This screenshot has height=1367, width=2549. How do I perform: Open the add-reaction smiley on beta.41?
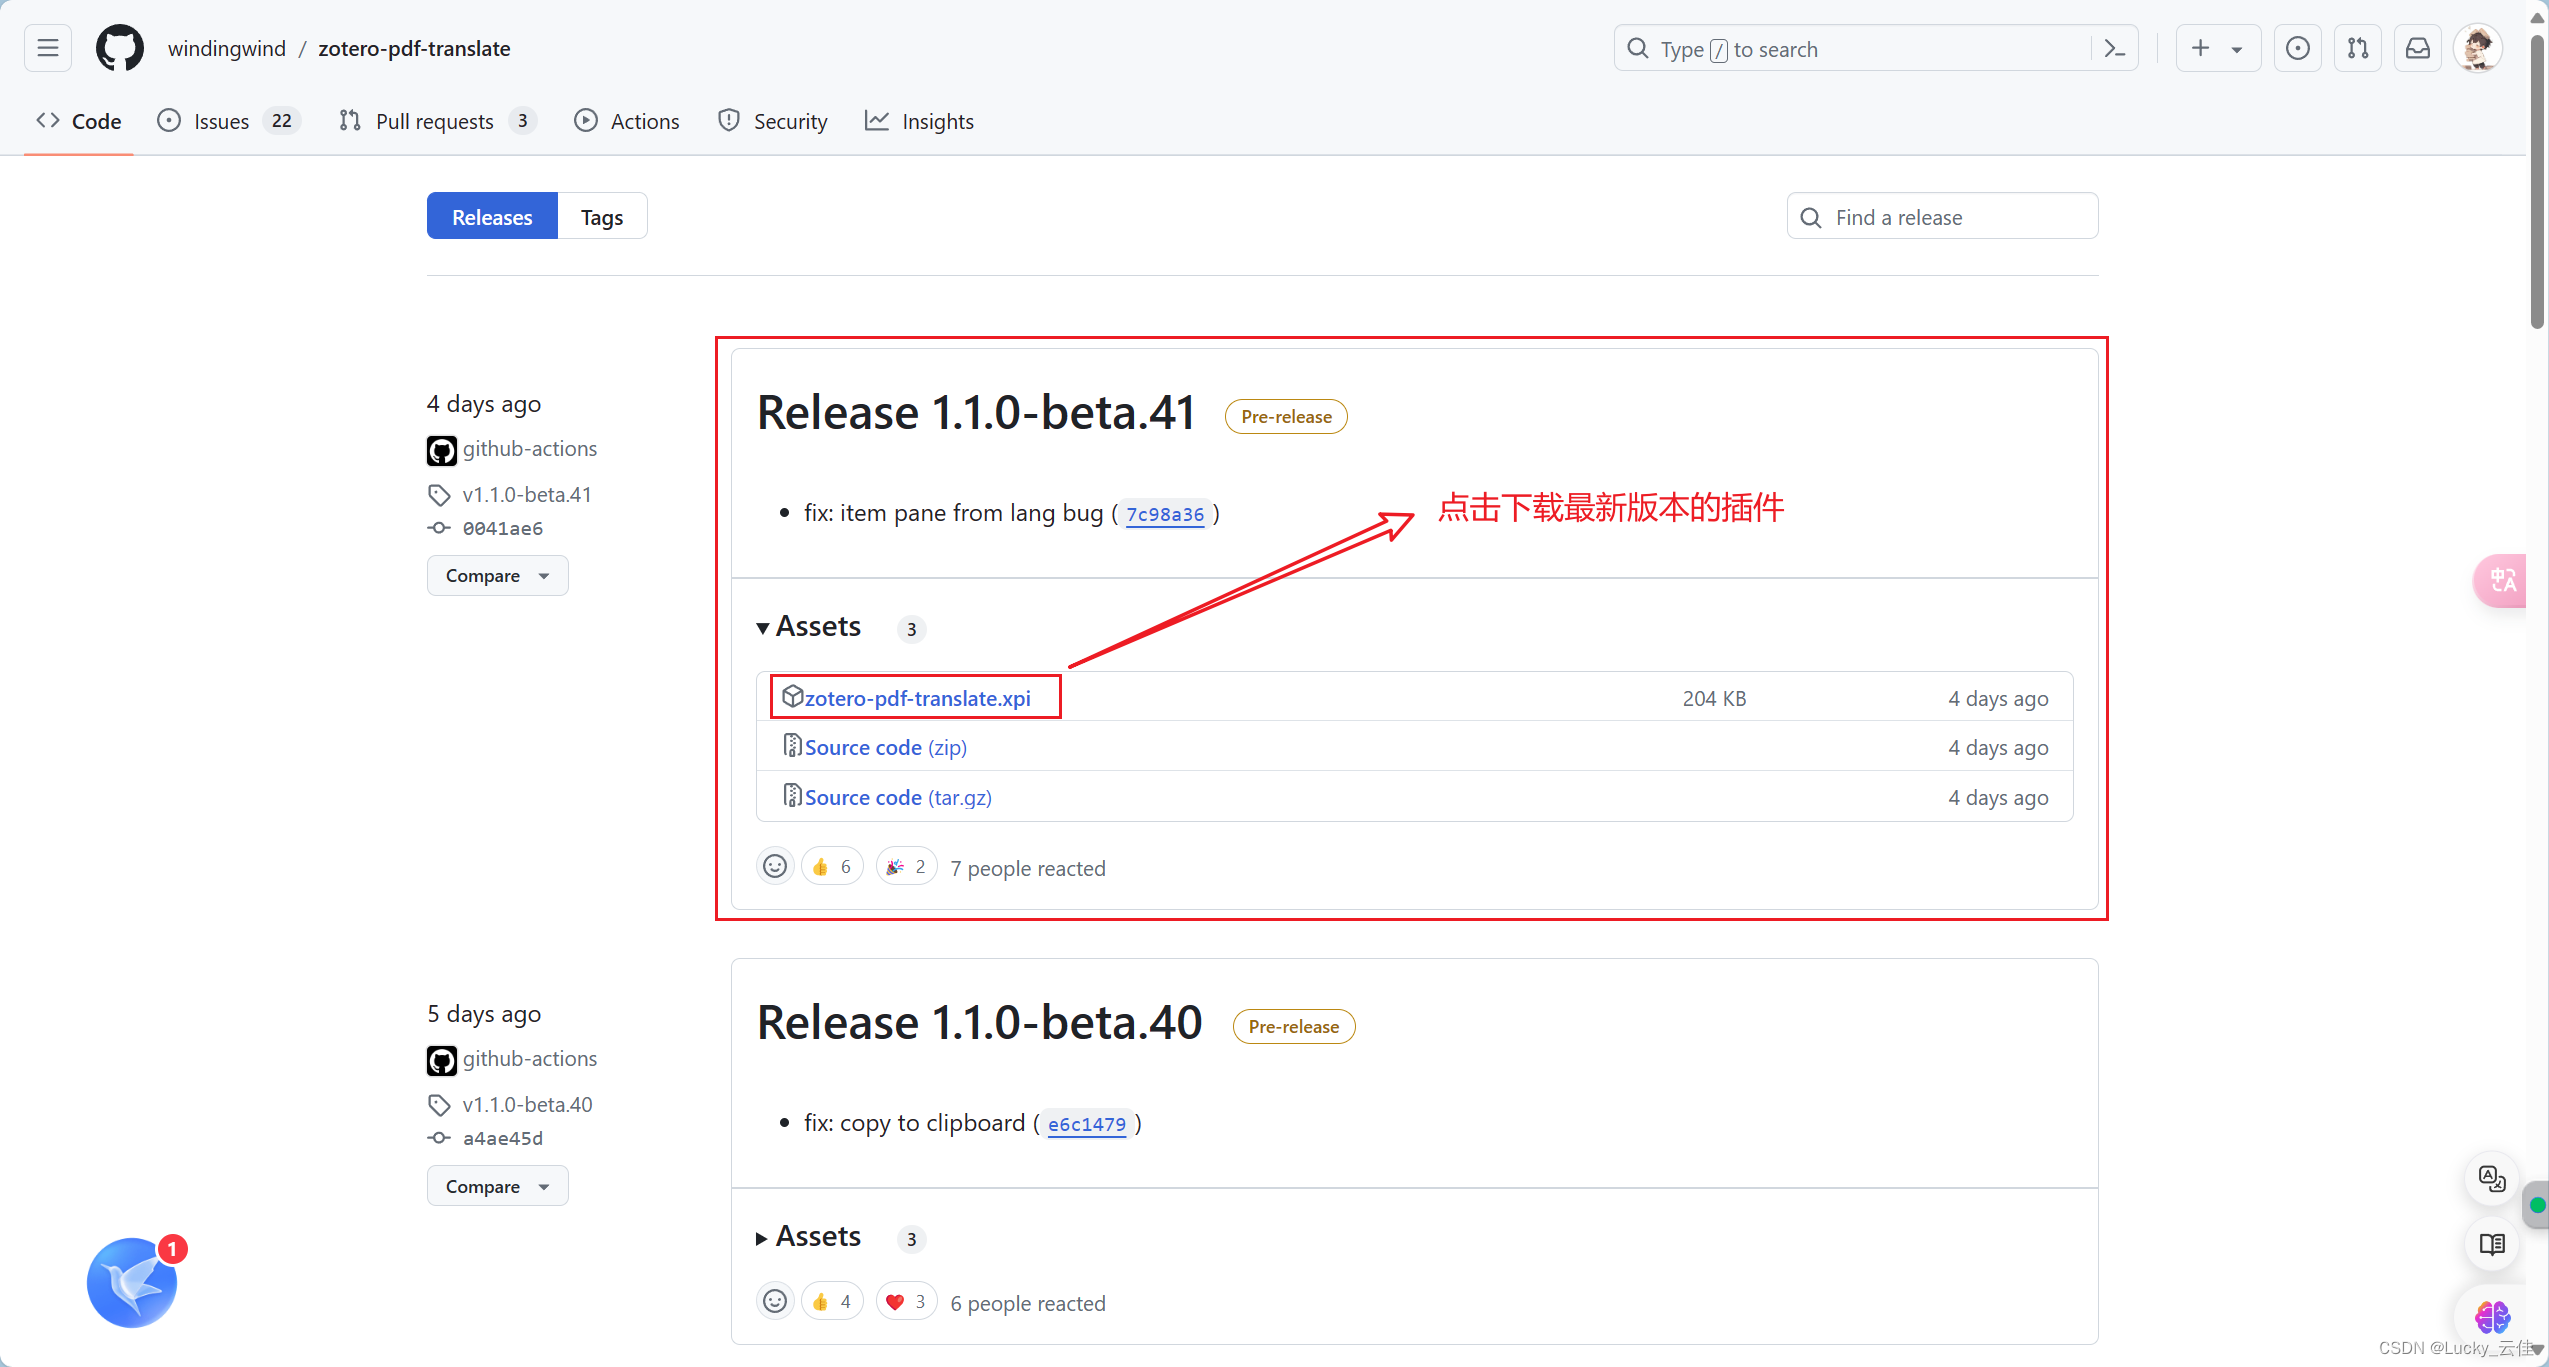click(x=775, y=867)
